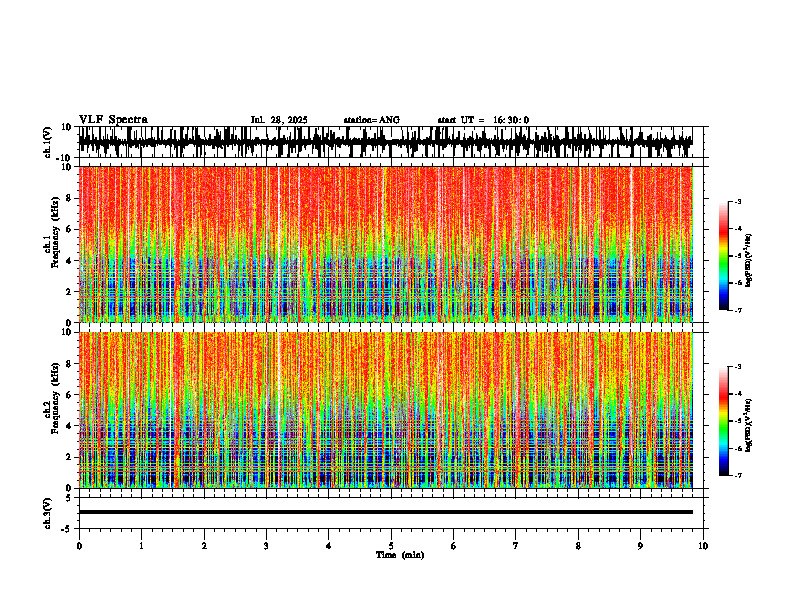This screenshot has width=792, height=612.
Task: Click the "start UT = 16:30:0" header text
Action: click(x=483, y=120)
